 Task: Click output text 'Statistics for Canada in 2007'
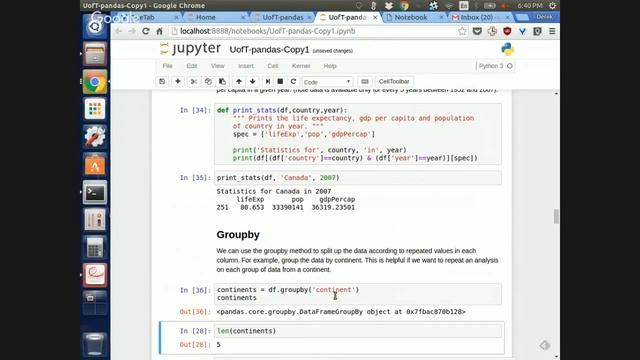point(273,191)
